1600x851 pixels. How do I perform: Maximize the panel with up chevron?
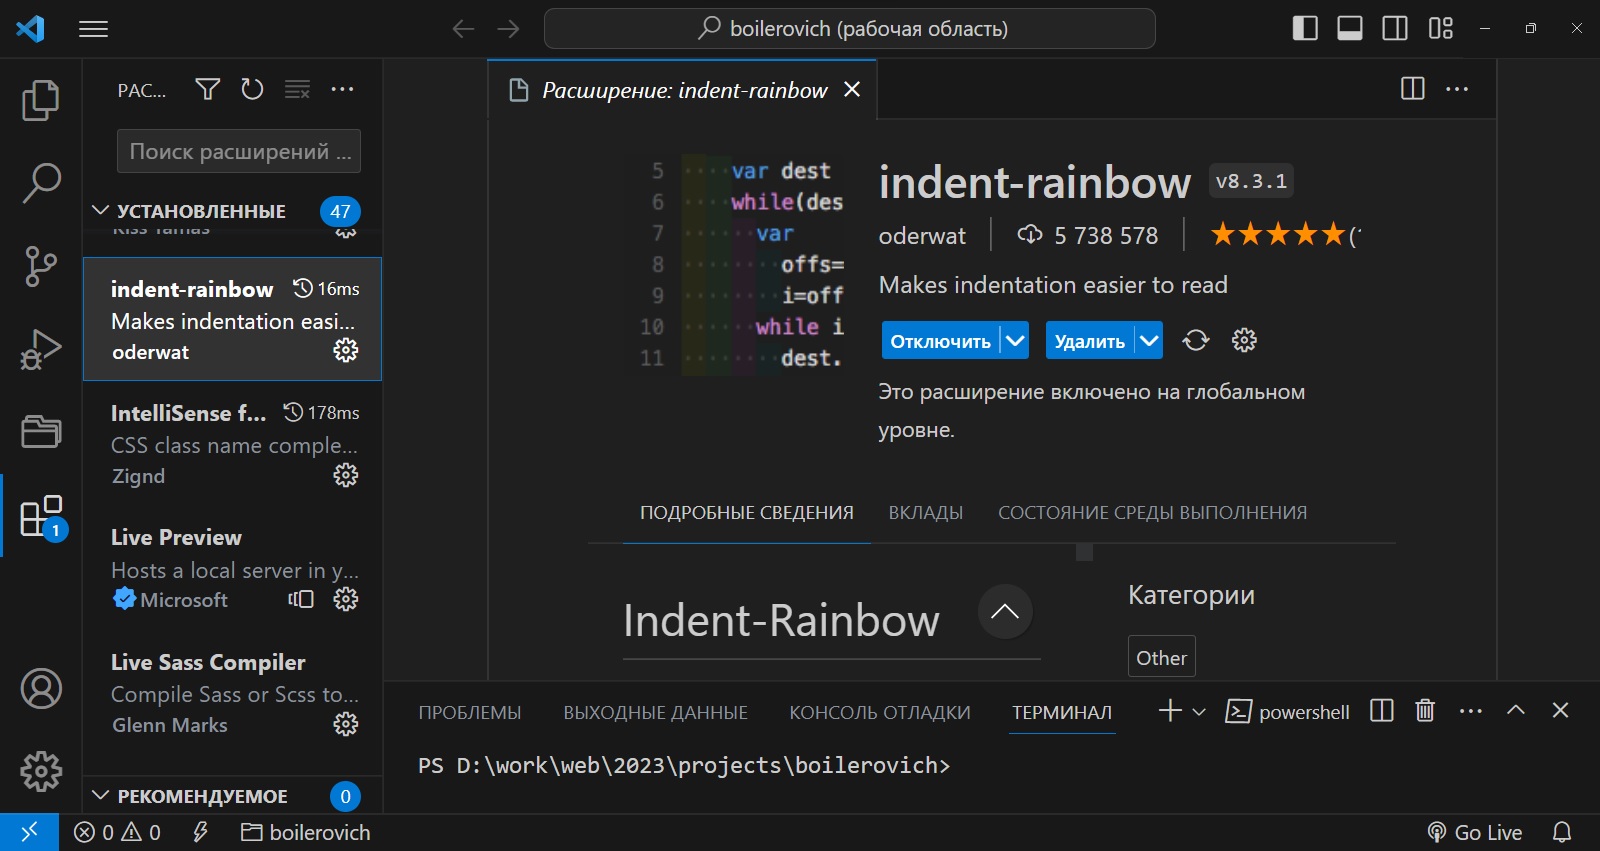(1516, 710)
